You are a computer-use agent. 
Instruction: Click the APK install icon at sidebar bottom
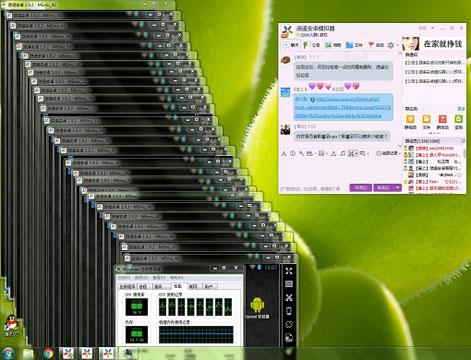tap(289, 338)
